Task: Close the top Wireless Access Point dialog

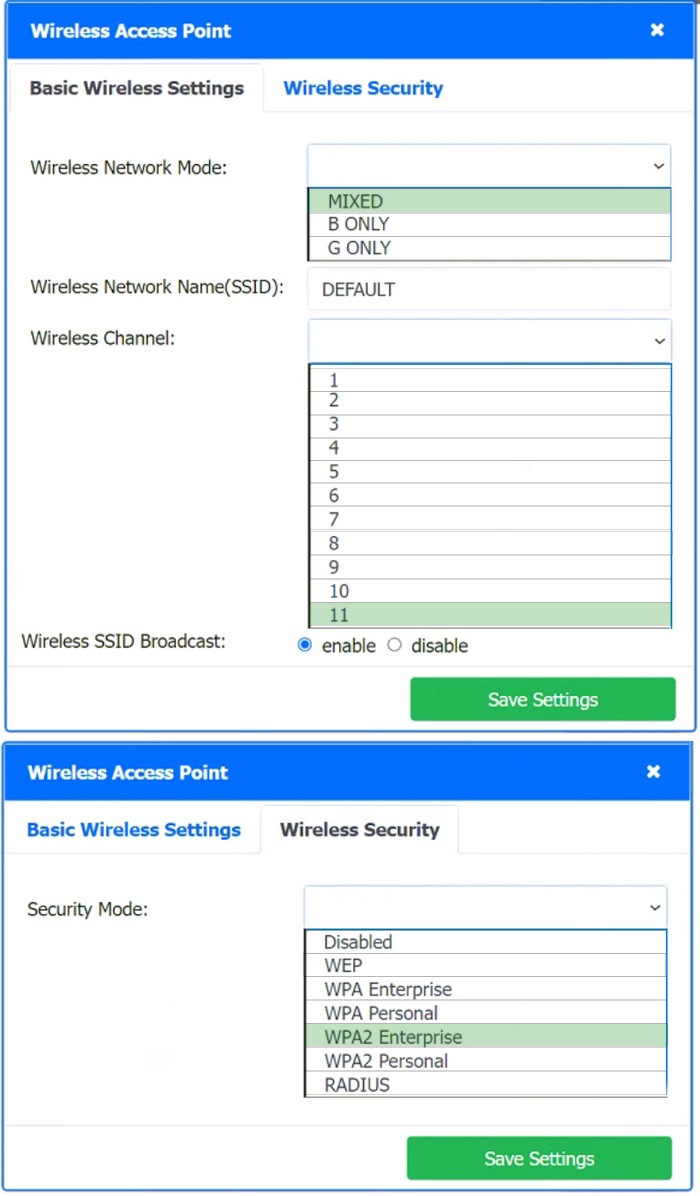Action: pyautogui.click(x=657, y=30)
